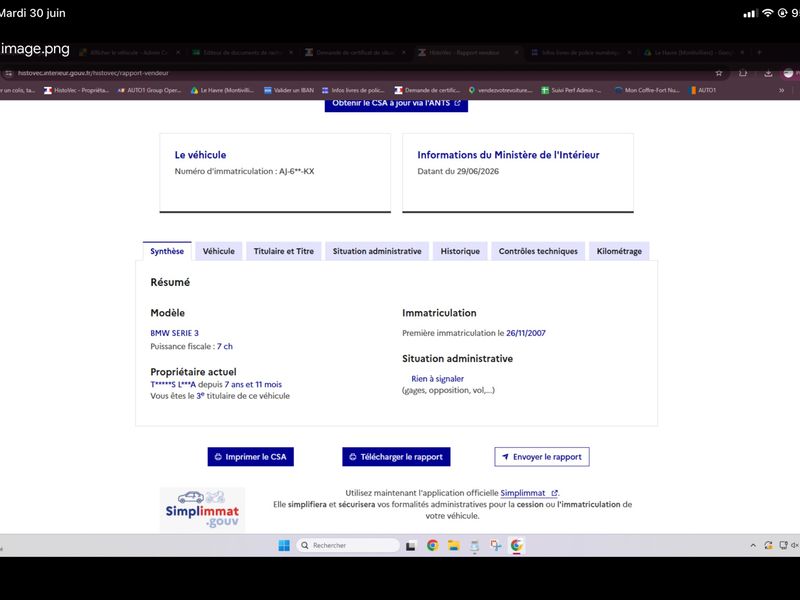Click the Rechercher taskbar search box
Screen dimensions: 800x600
tap(348, 545)
